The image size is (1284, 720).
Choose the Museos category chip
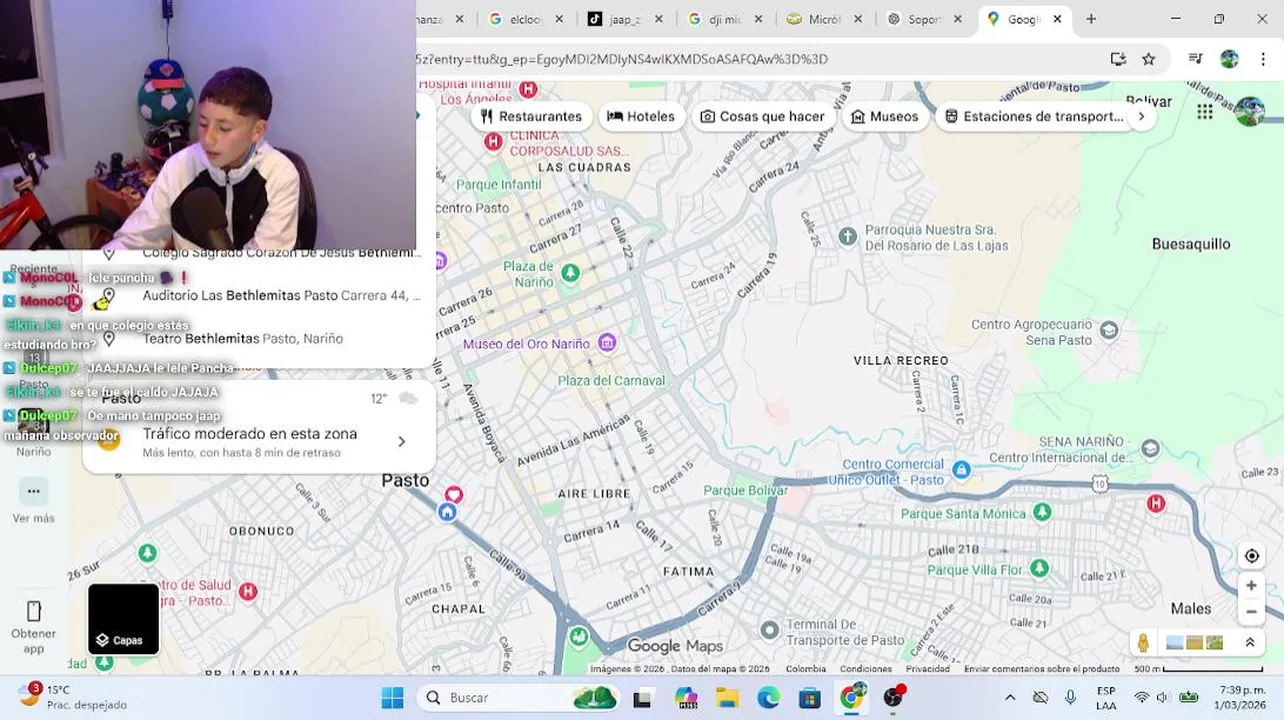coord(884,116)
